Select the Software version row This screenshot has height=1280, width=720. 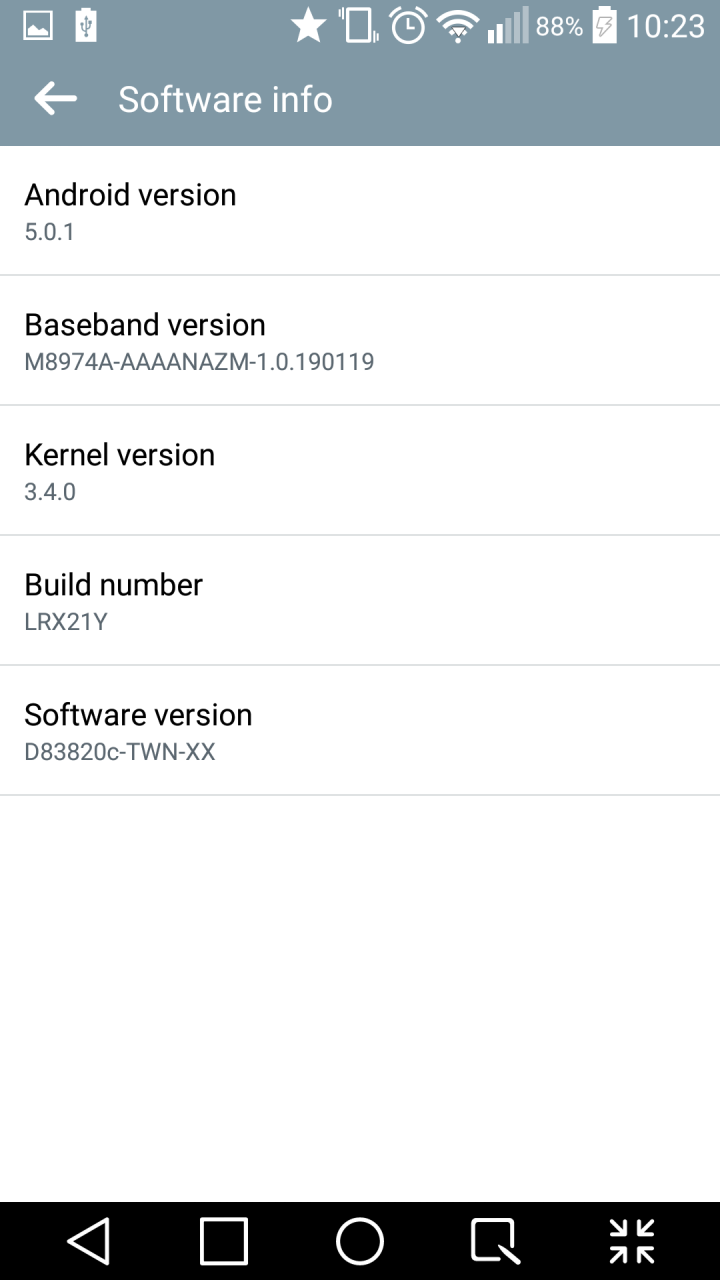tap(360, 731)
